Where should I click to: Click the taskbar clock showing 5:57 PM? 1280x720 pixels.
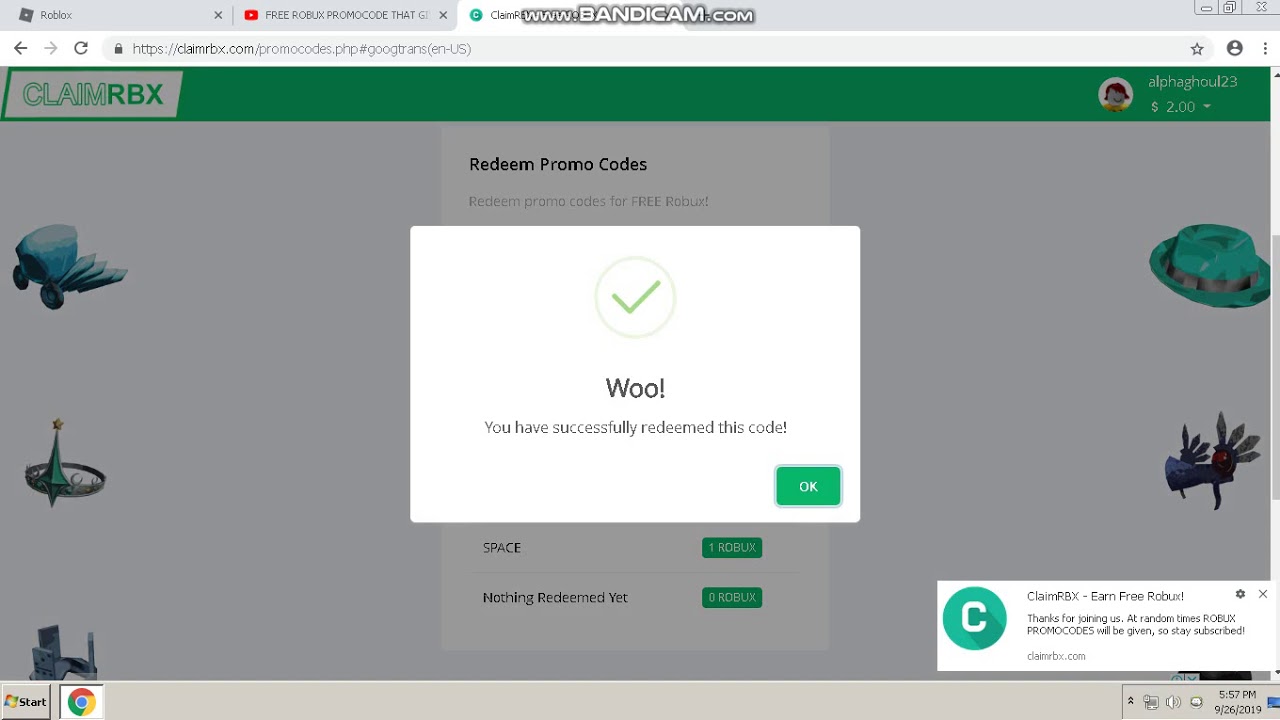click(1237, 702)
